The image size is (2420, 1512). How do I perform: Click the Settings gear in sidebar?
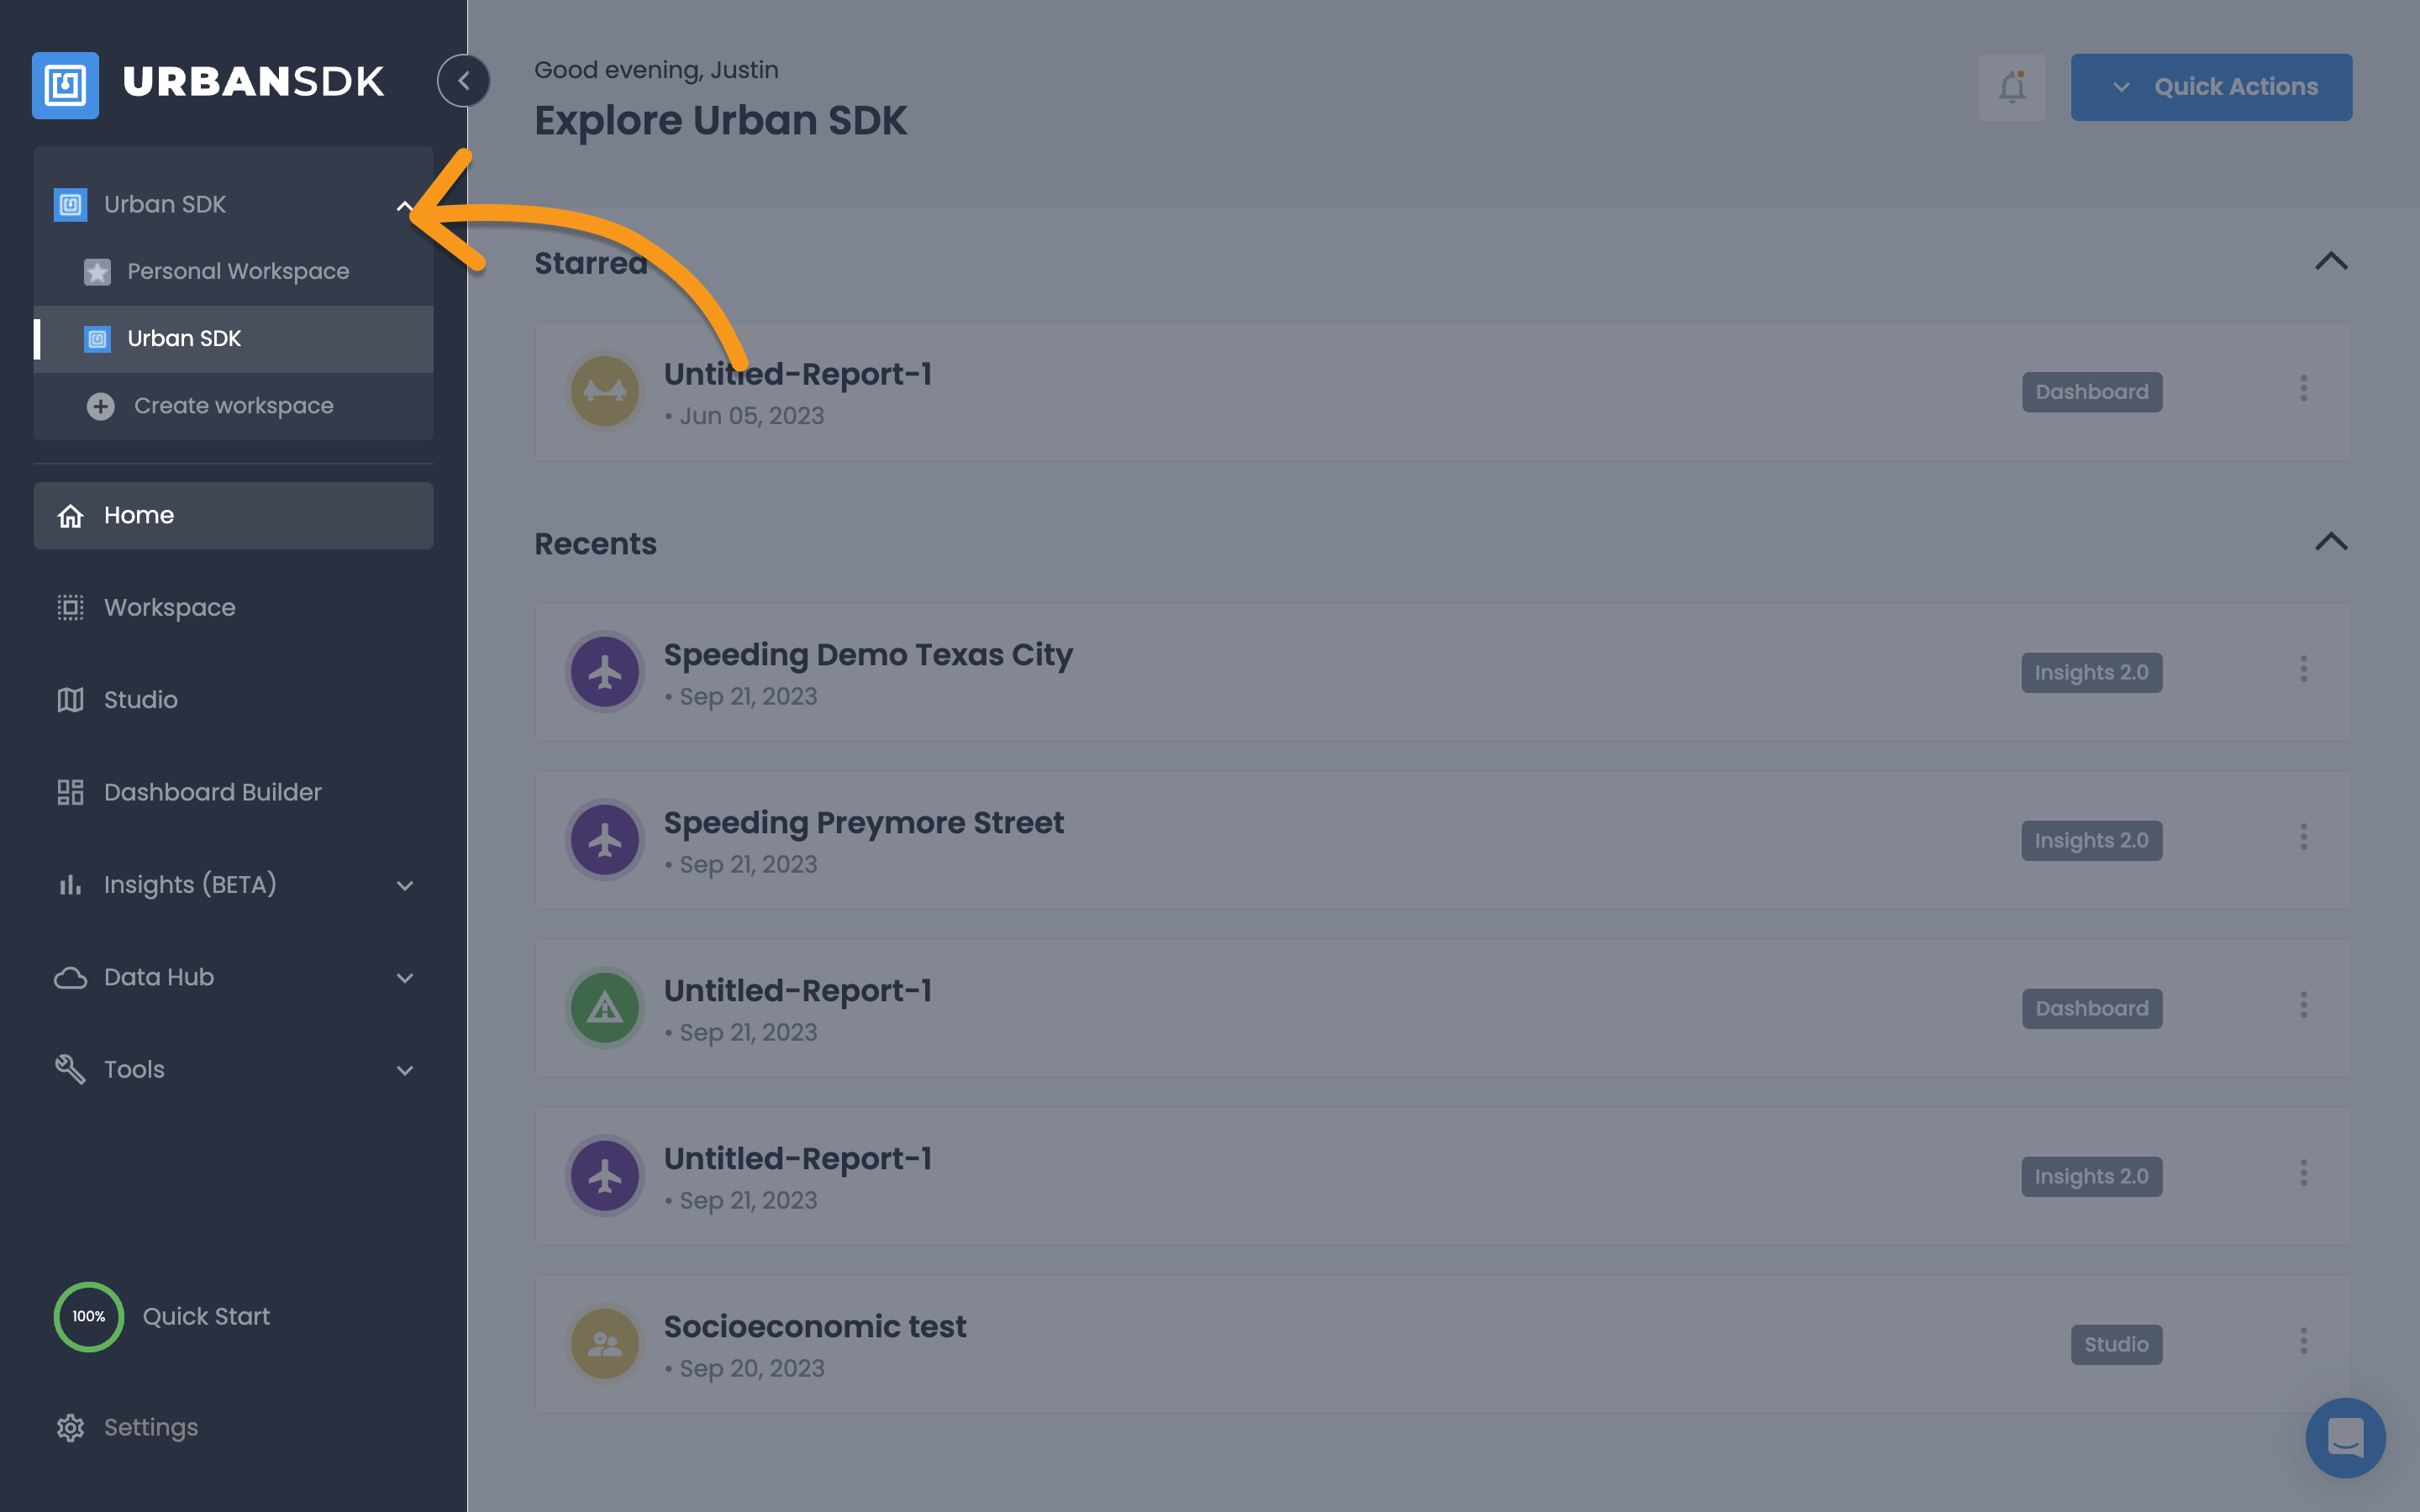(70, 1427)
